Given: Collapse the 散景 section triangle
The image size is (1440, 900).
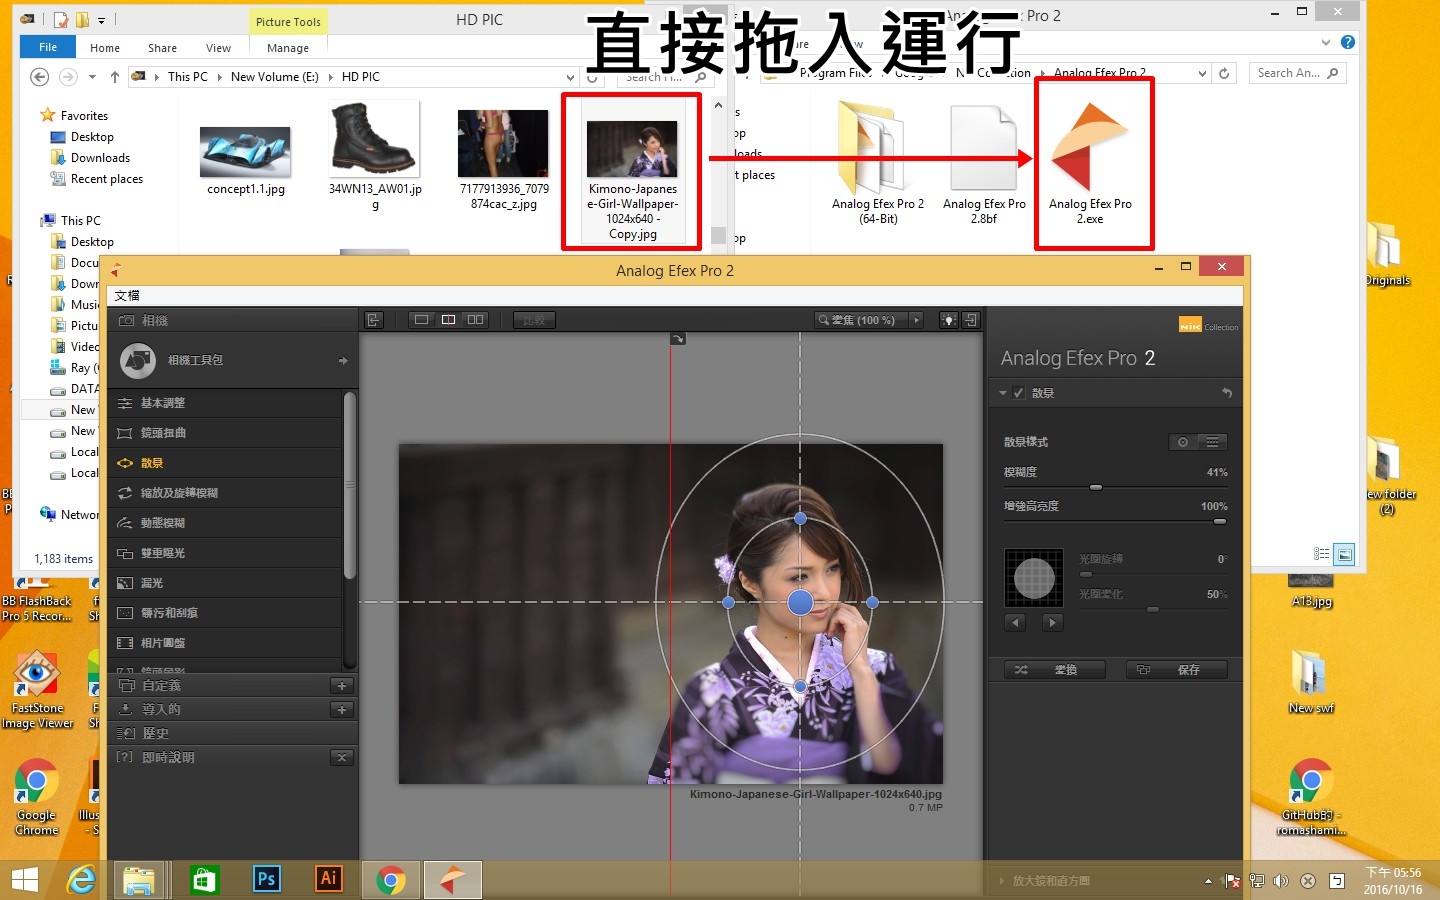Looking at the screenshot, I should [x=1002, y=393].
